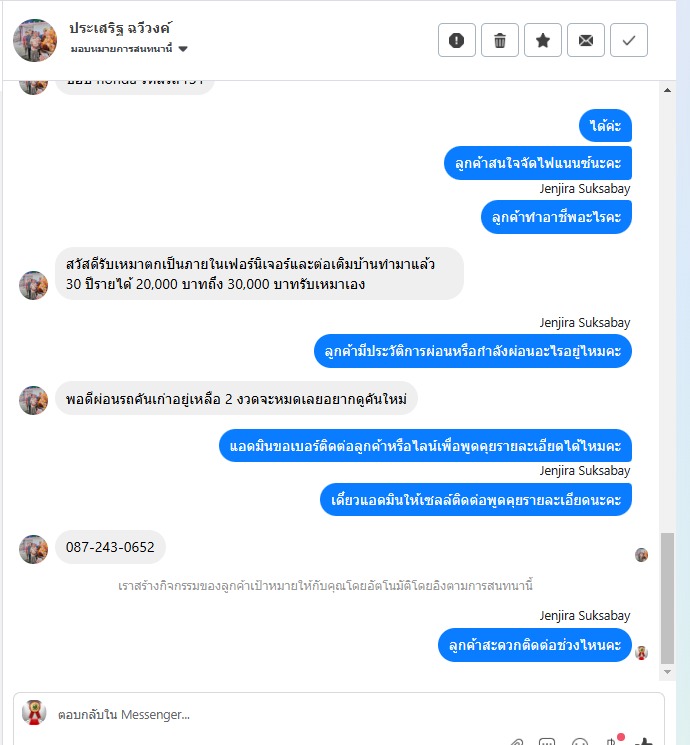Expand the assign conversation dropdown arrow
The height and width of the screenshot is (745, 690).
[x=183, y=49]
